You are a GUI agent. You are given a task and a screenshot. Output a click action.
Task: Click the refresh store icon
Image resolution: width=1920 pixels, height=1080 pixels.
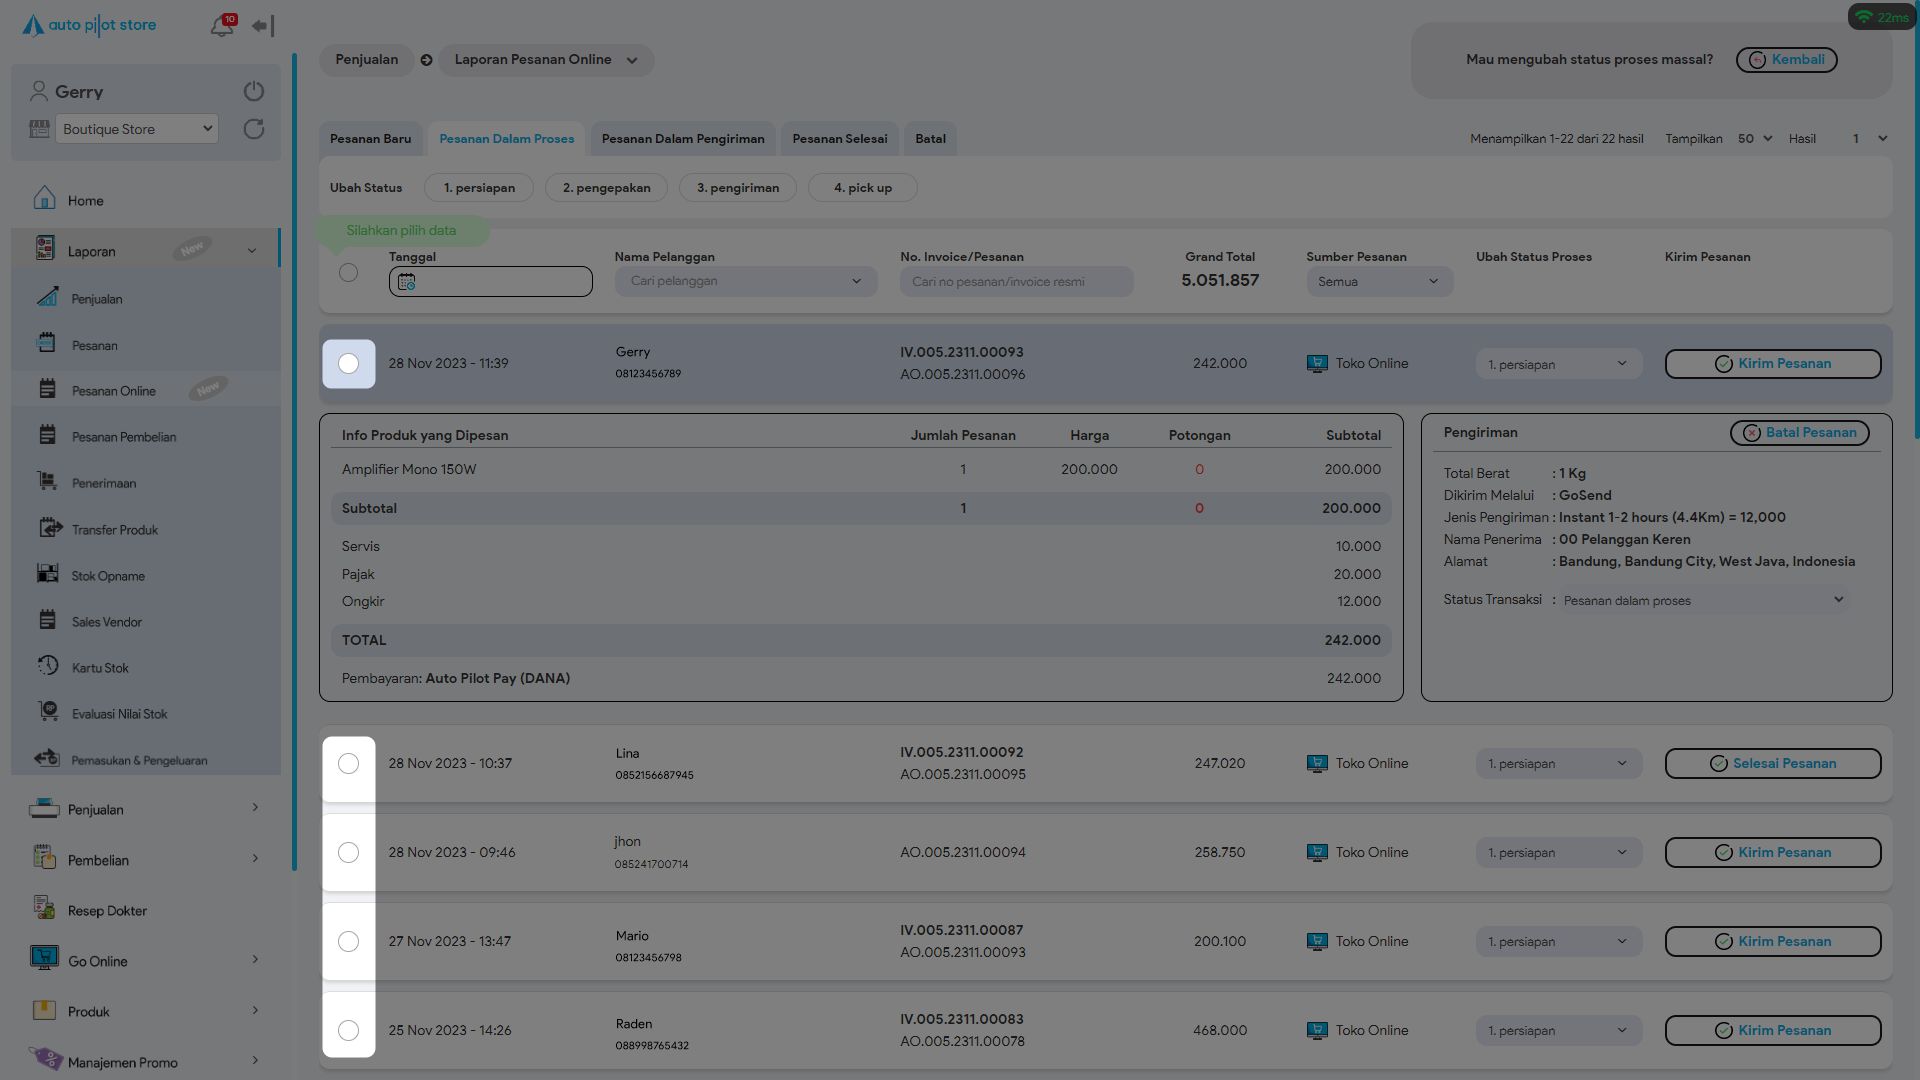click(254, 129)
